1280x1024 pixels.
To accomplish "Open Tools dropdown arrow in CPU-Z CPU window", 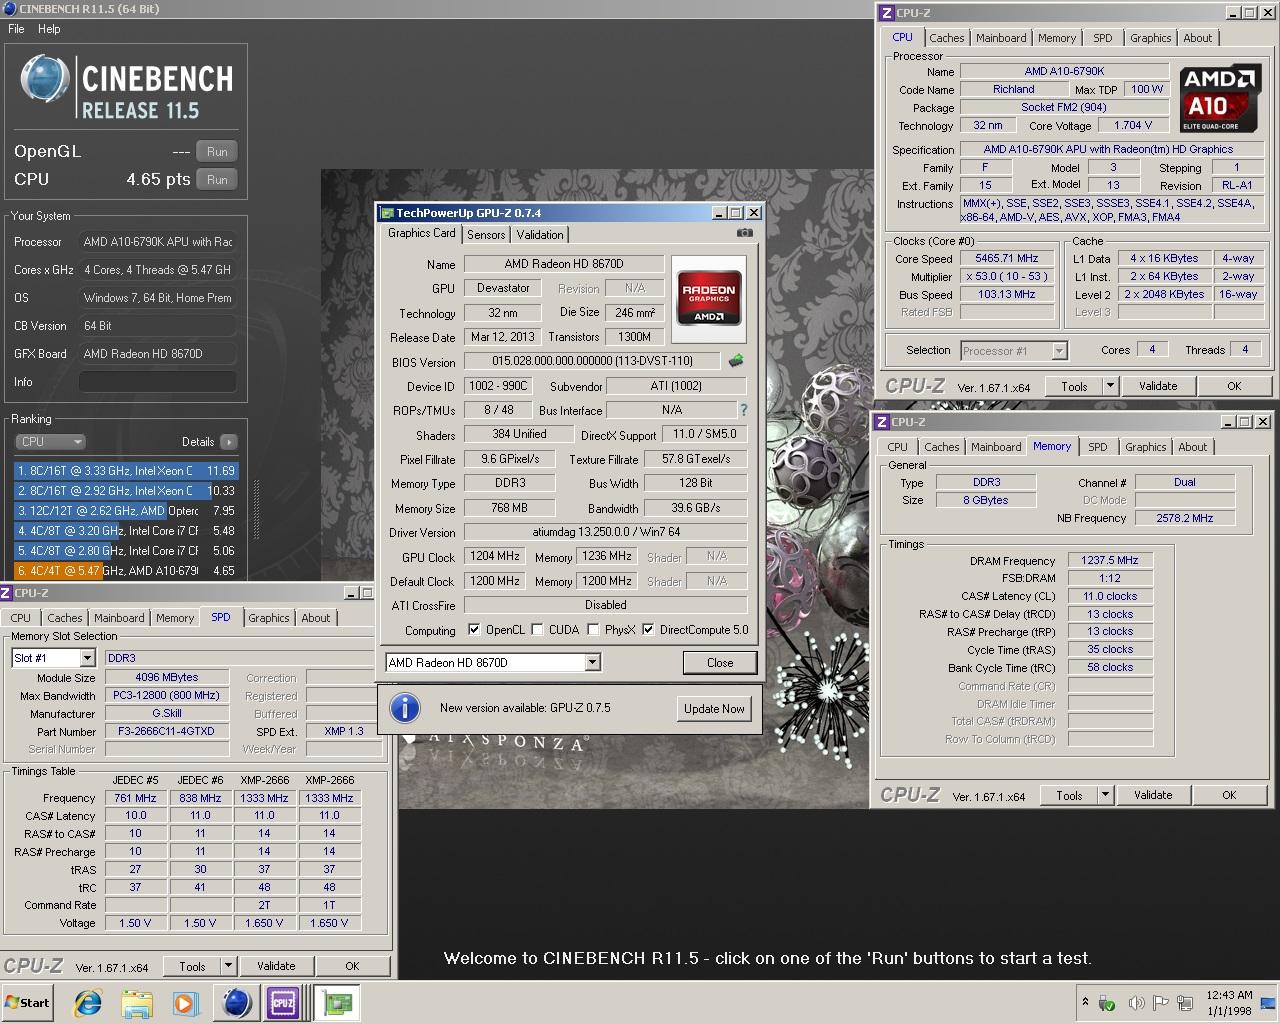I will [x=1109, y=386].
